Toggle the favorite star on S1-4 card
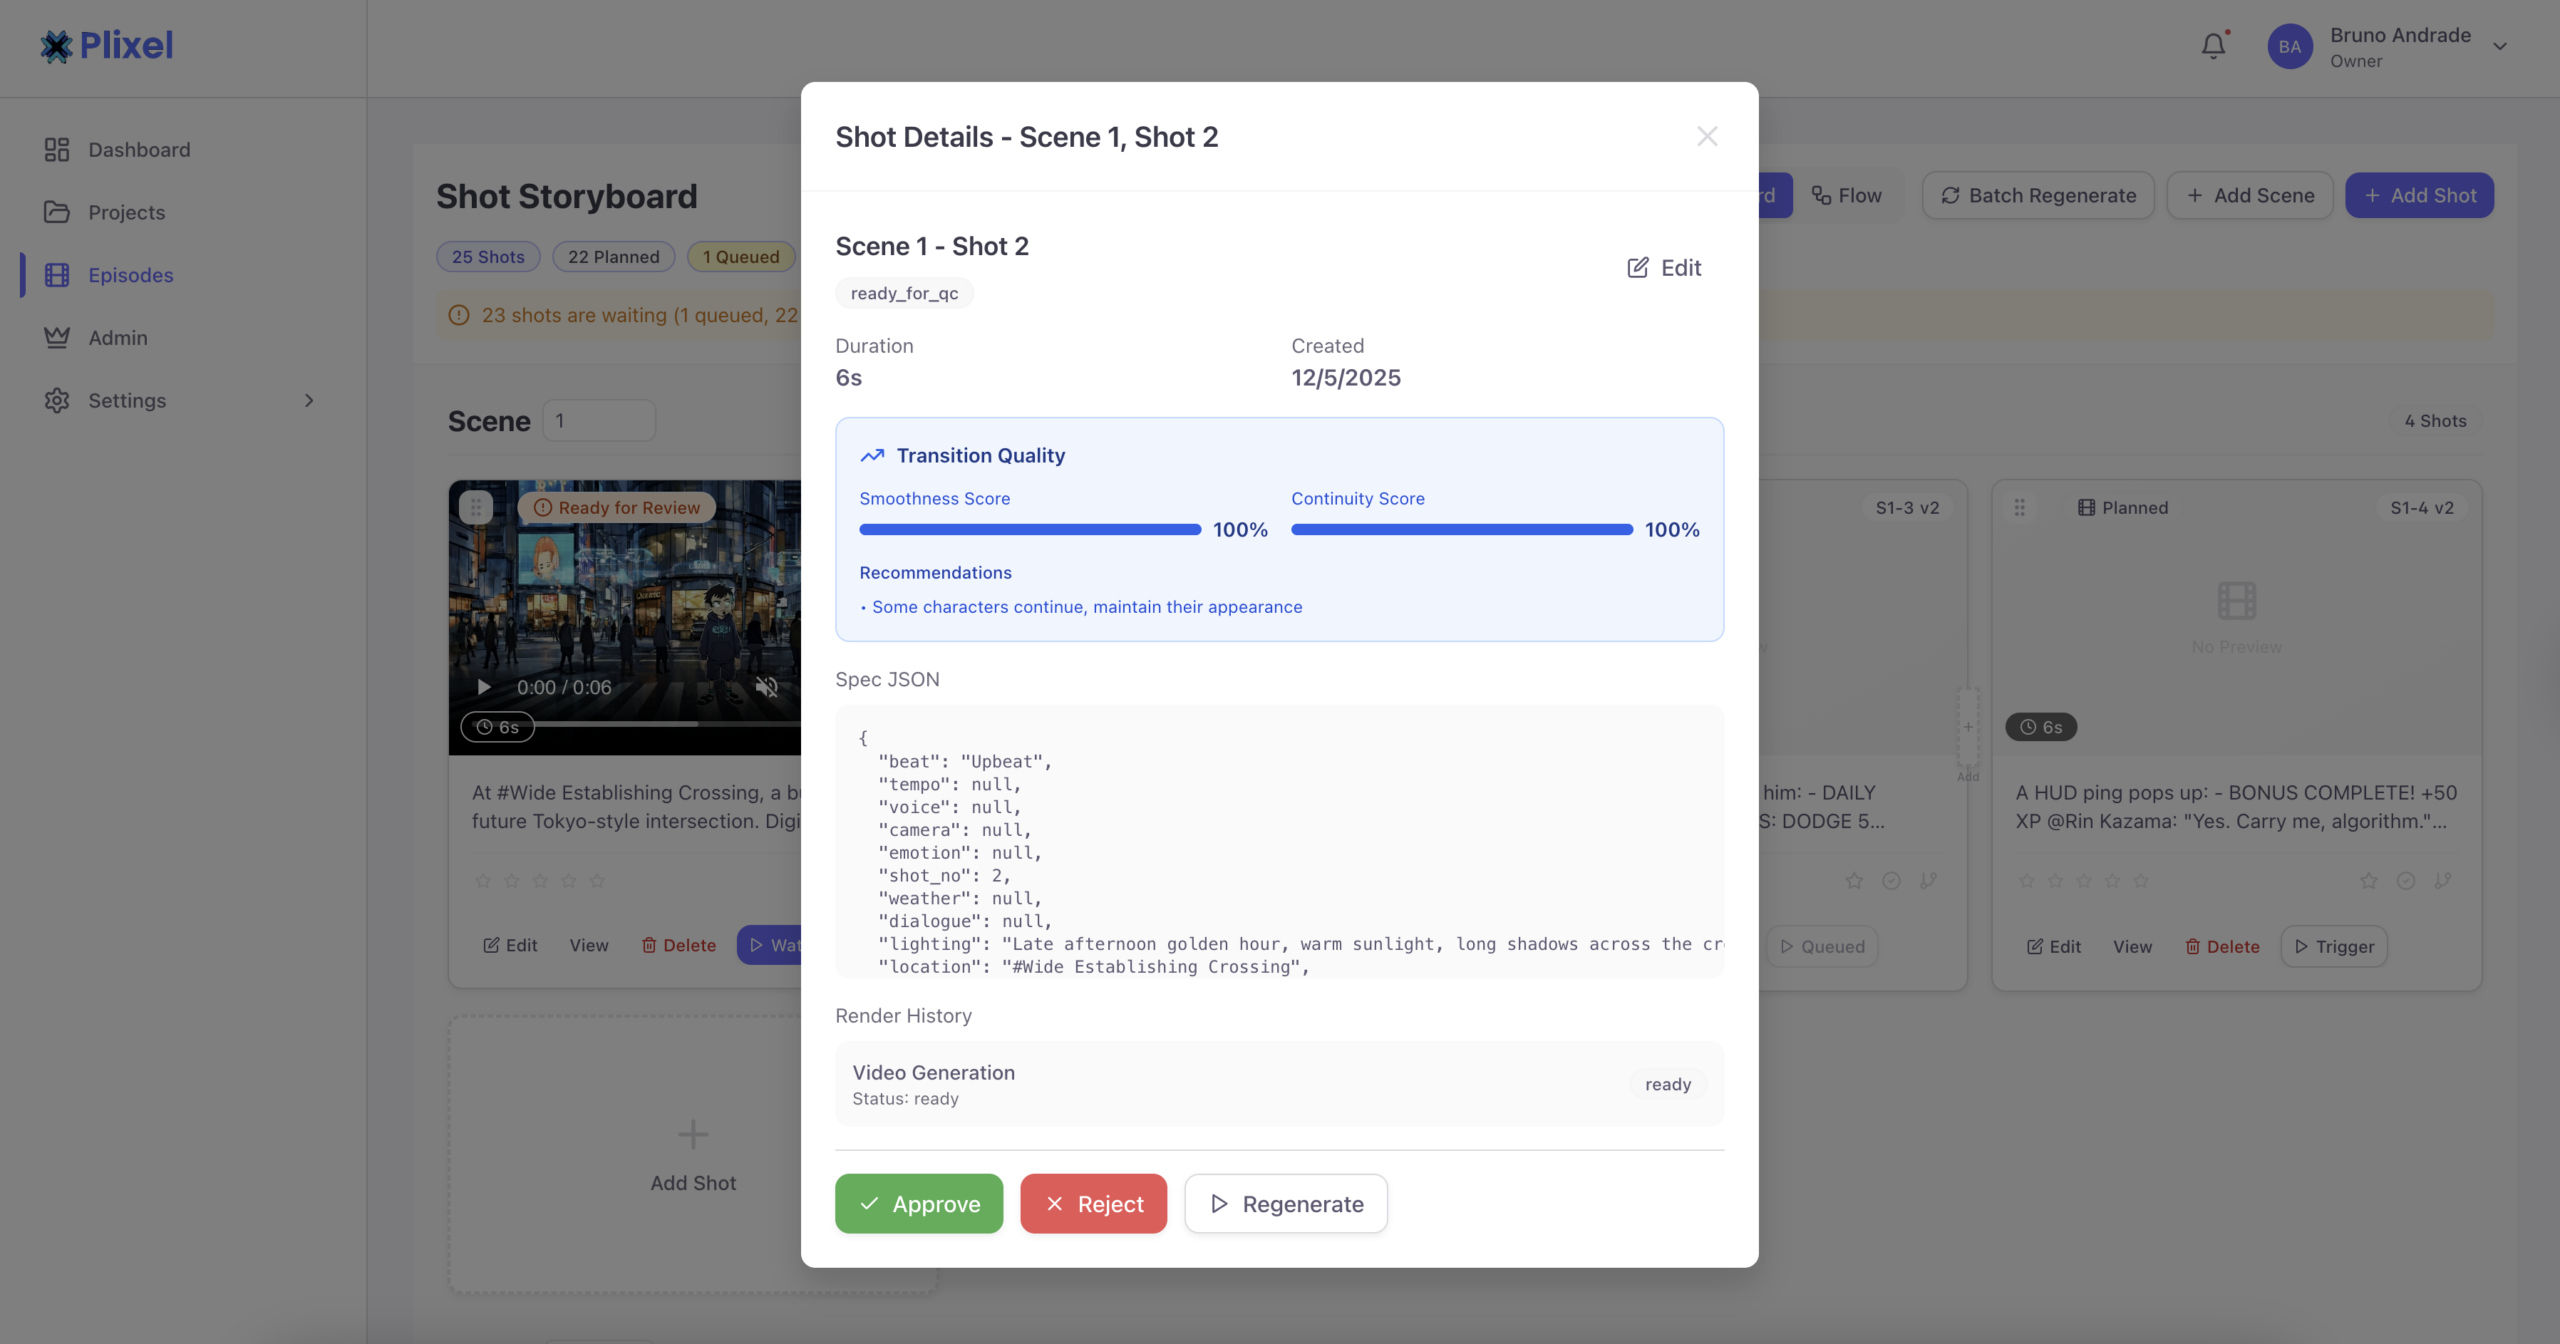The image size is (2560, 1344). click(x=2368, y=881)
